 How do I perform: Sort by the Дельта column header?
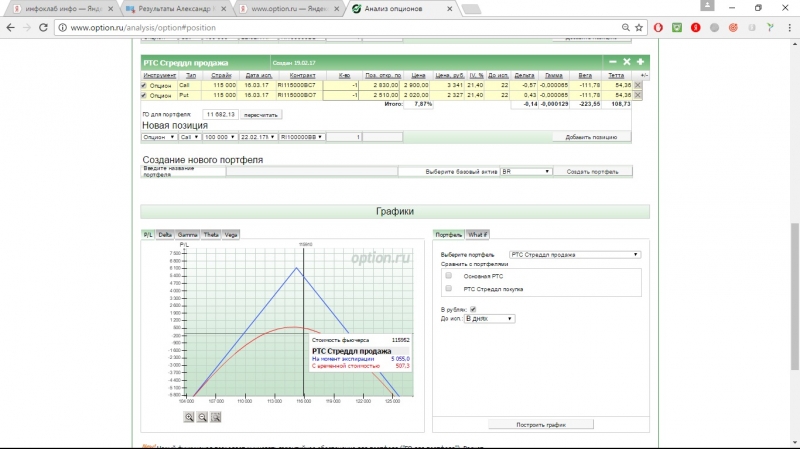(x=524, y=75)
